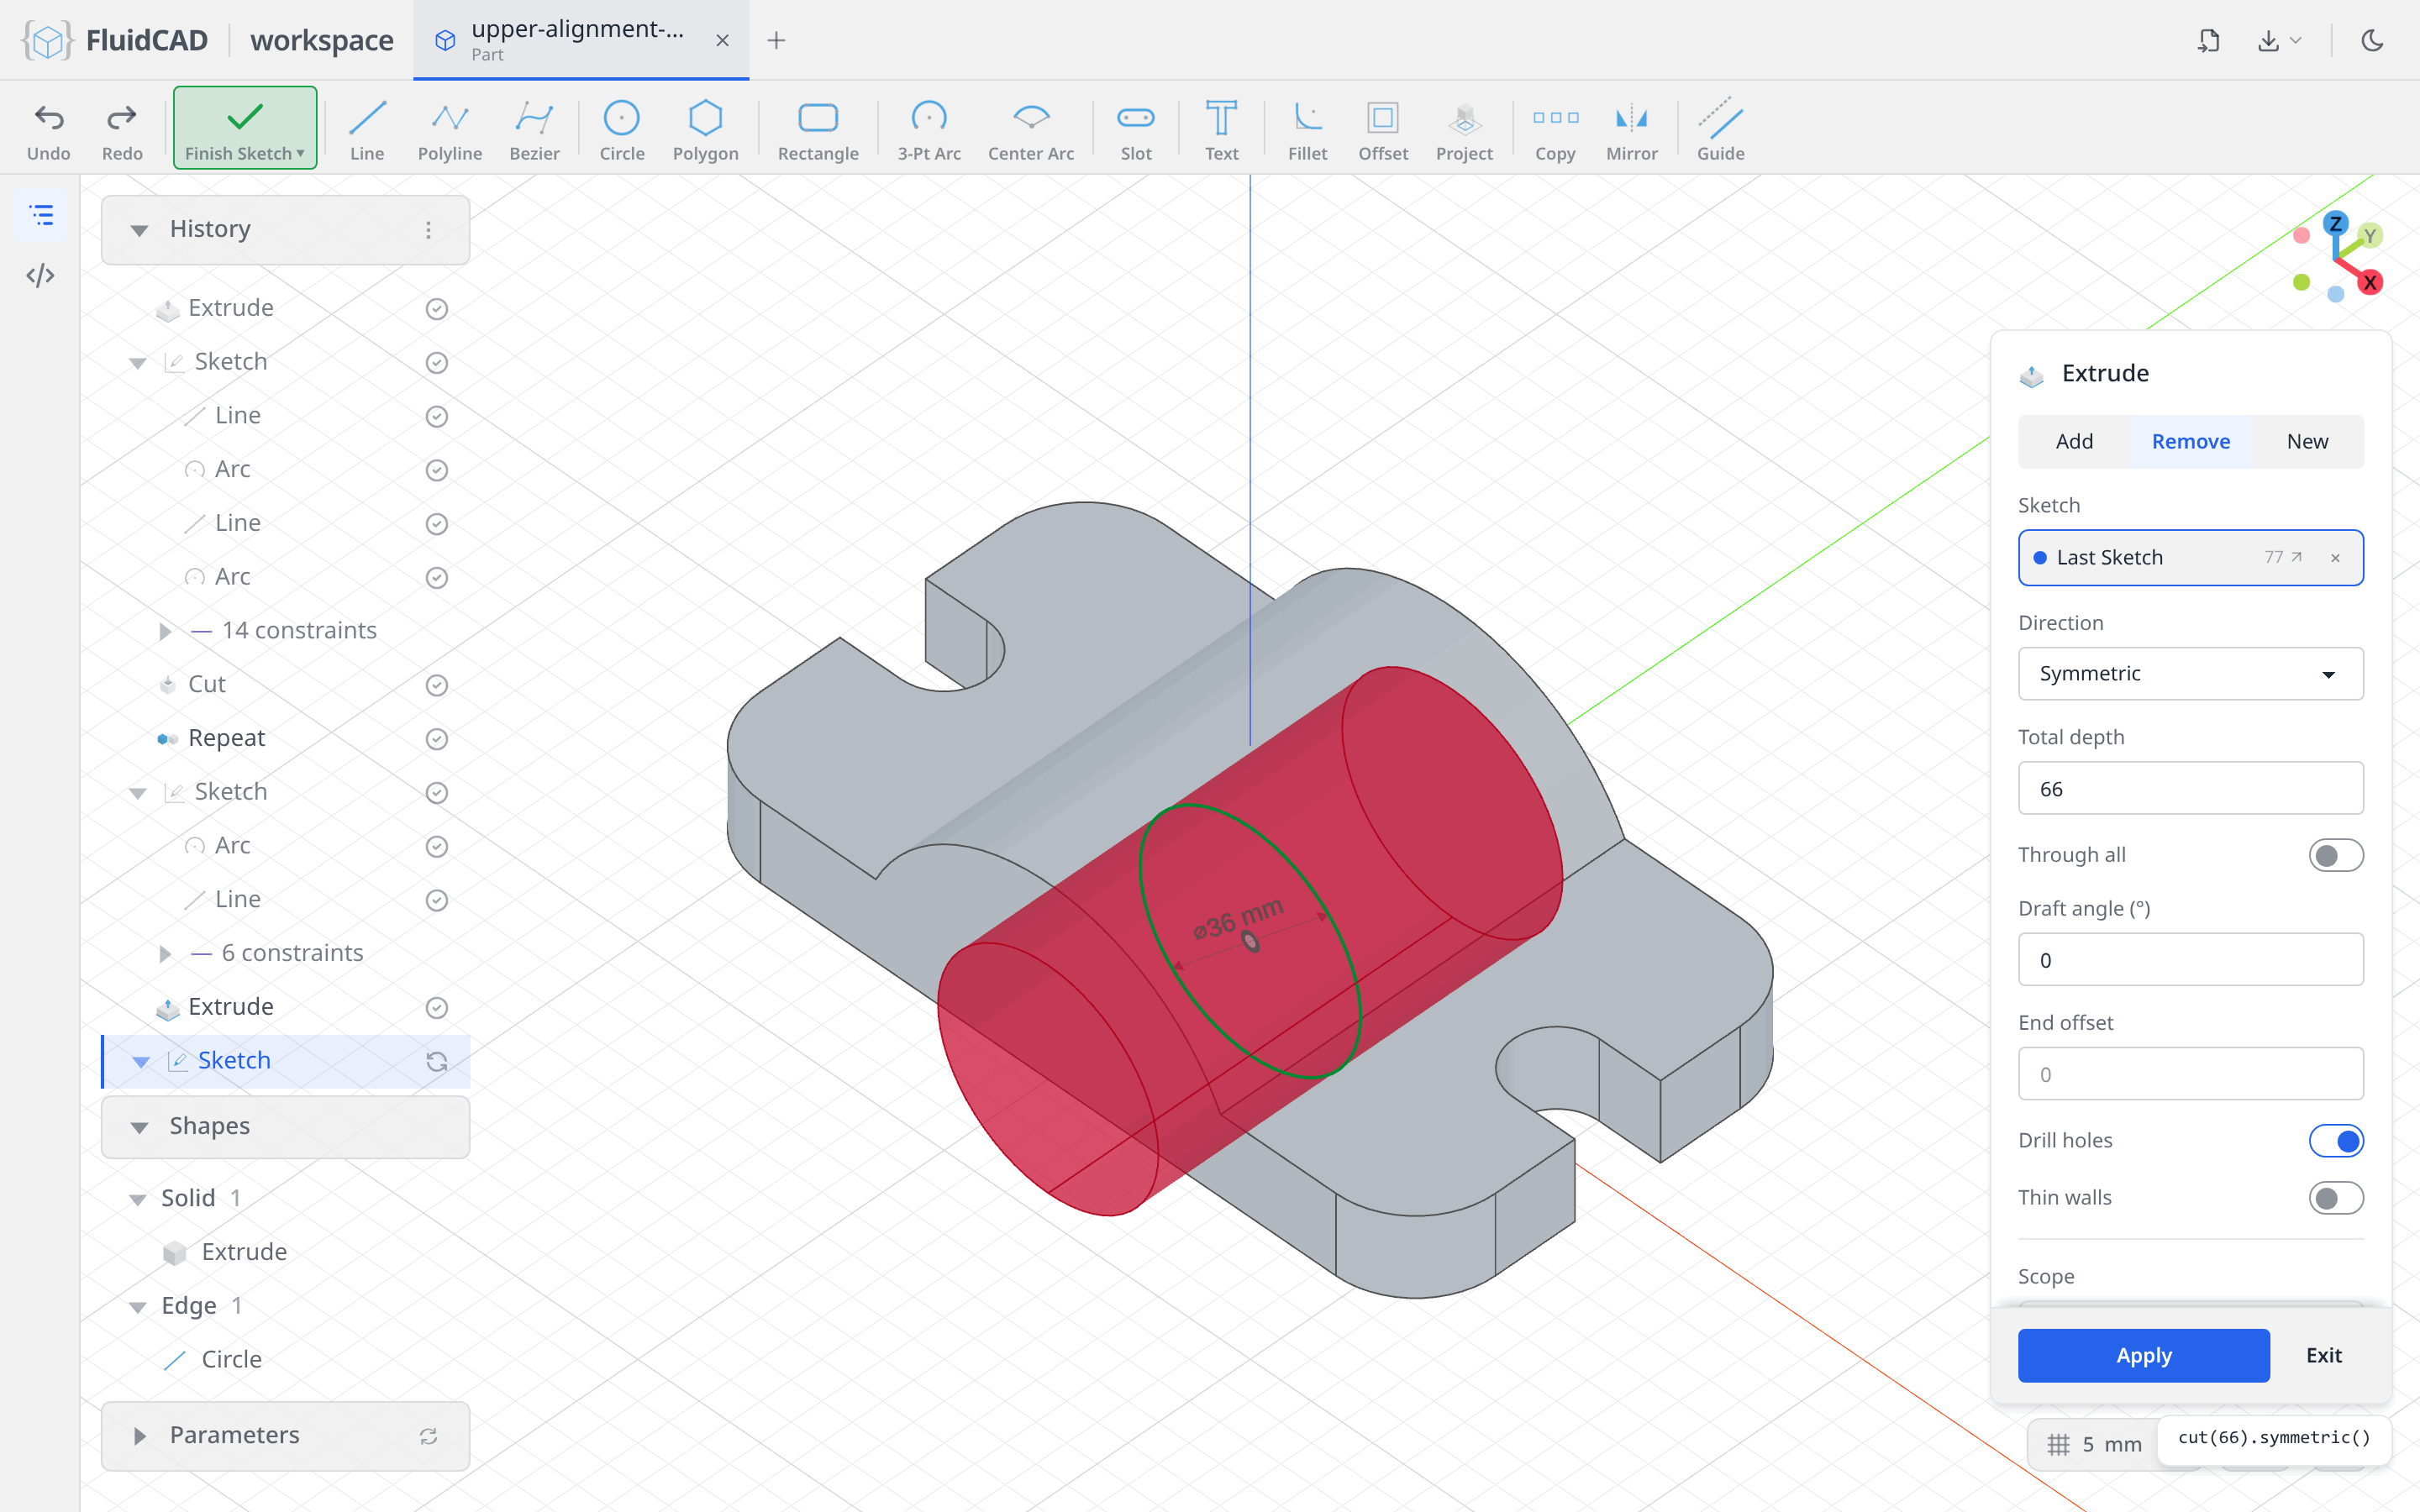
Task: Apply the extrude cut
Action: 2143,1355
